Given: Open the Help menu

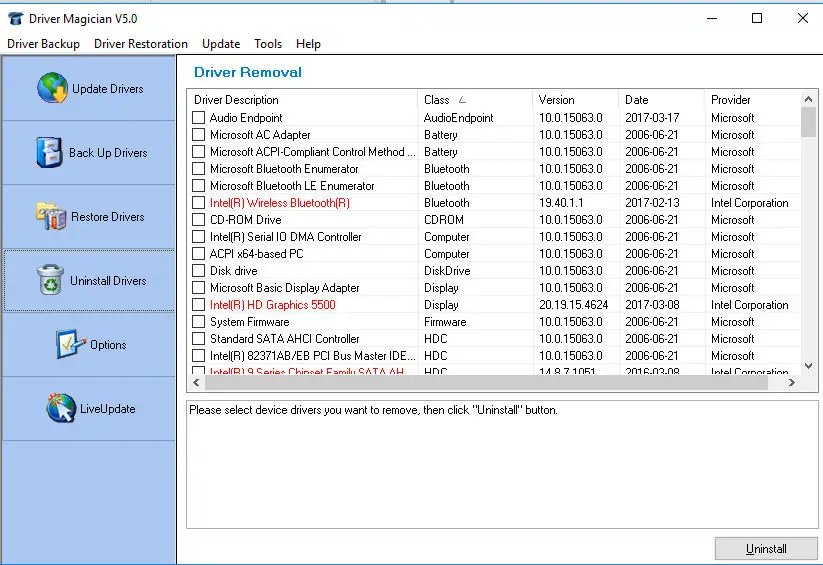Looking at the screenshot, I should tap(308, 44).
